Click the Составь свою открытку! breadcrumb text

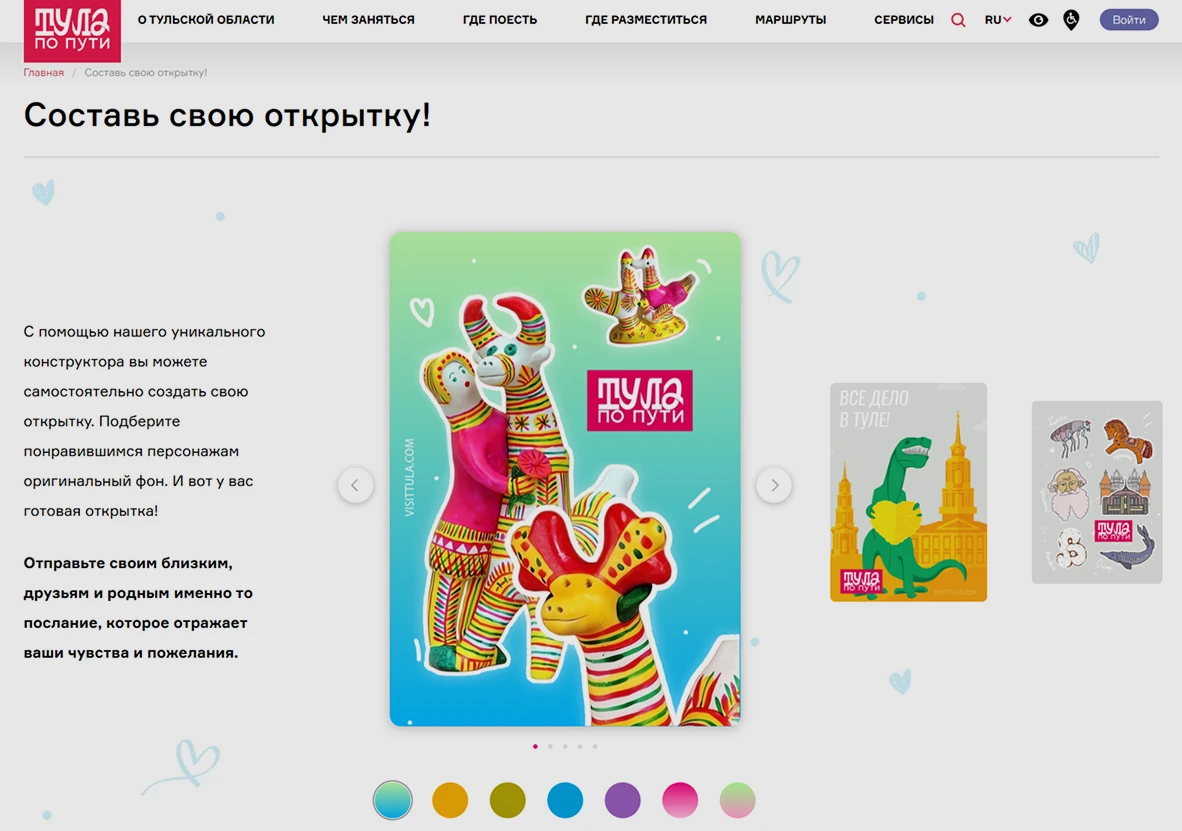point(145,72)
